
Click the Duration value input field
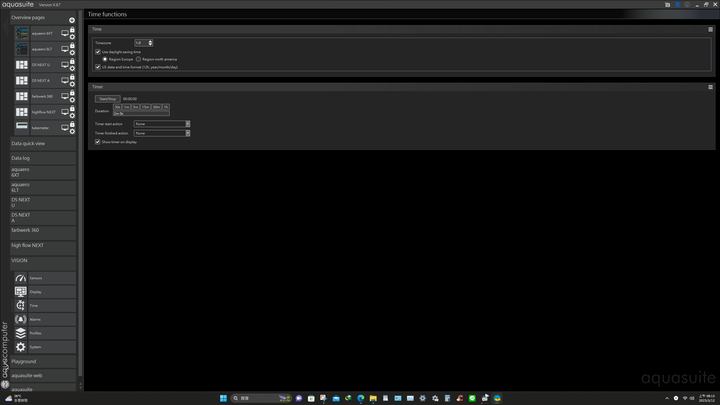(141, 113)
